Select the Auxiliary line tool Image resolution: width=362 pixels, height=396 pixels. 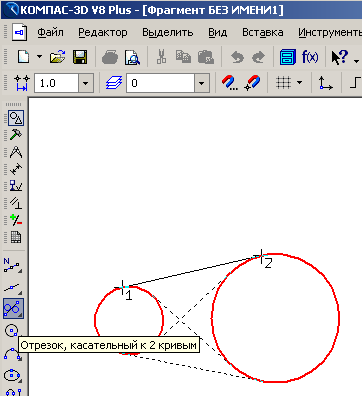[x=13, y=288]
